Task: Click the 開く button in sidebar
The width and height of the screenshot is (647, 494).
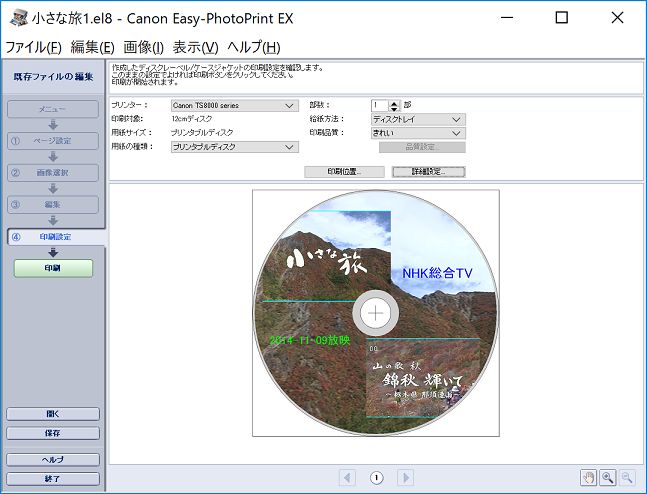Action: (53, 414)
